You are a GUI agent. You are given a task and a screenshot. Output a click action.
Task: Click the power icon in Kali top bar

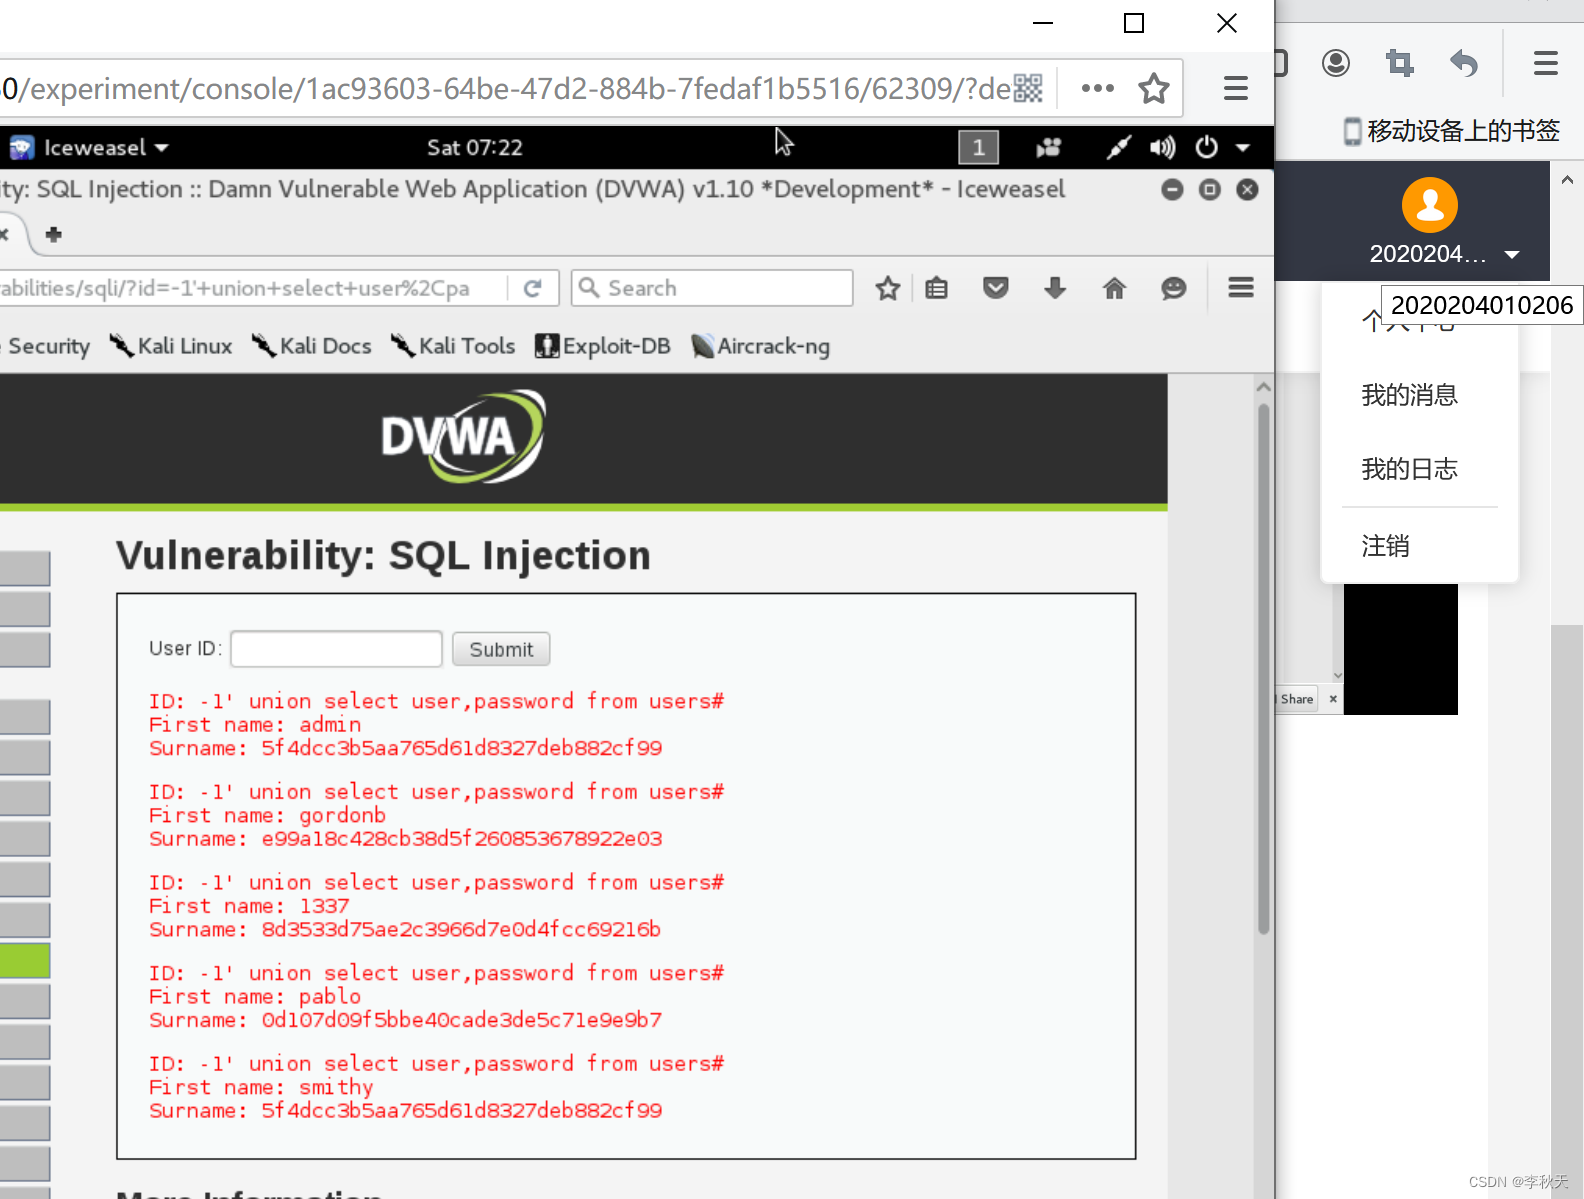coord(1207,148)
